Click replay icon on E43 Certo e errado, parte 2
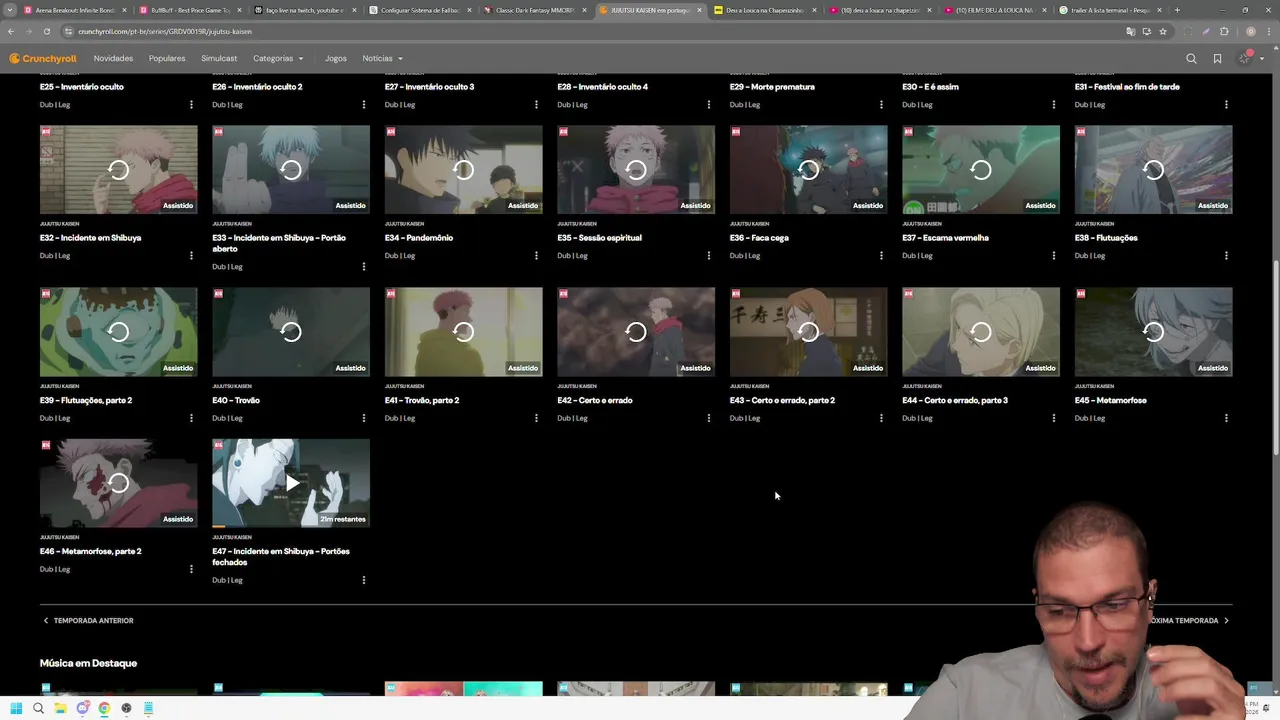 [x=808, y=332]
